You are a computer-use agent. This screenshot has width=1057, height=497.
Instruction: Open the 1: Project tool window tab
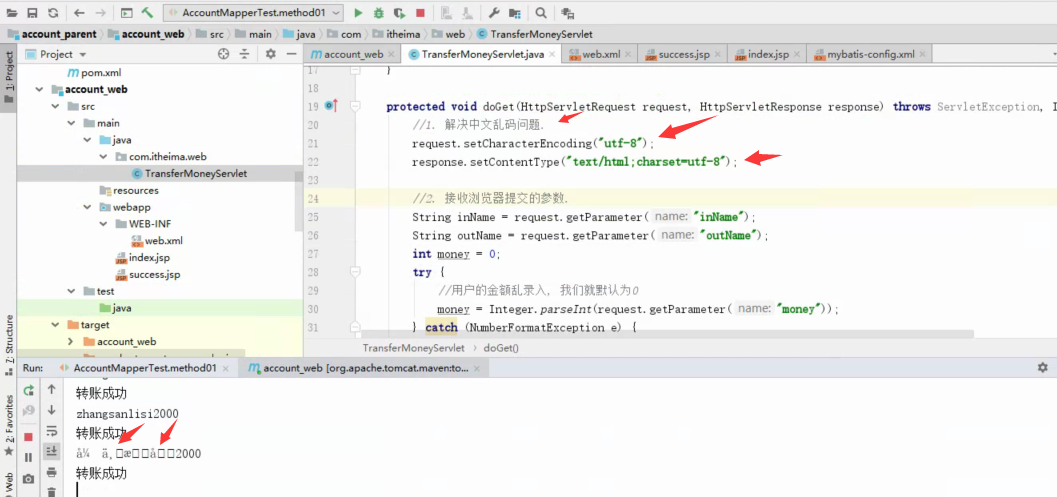coord(8,78)
